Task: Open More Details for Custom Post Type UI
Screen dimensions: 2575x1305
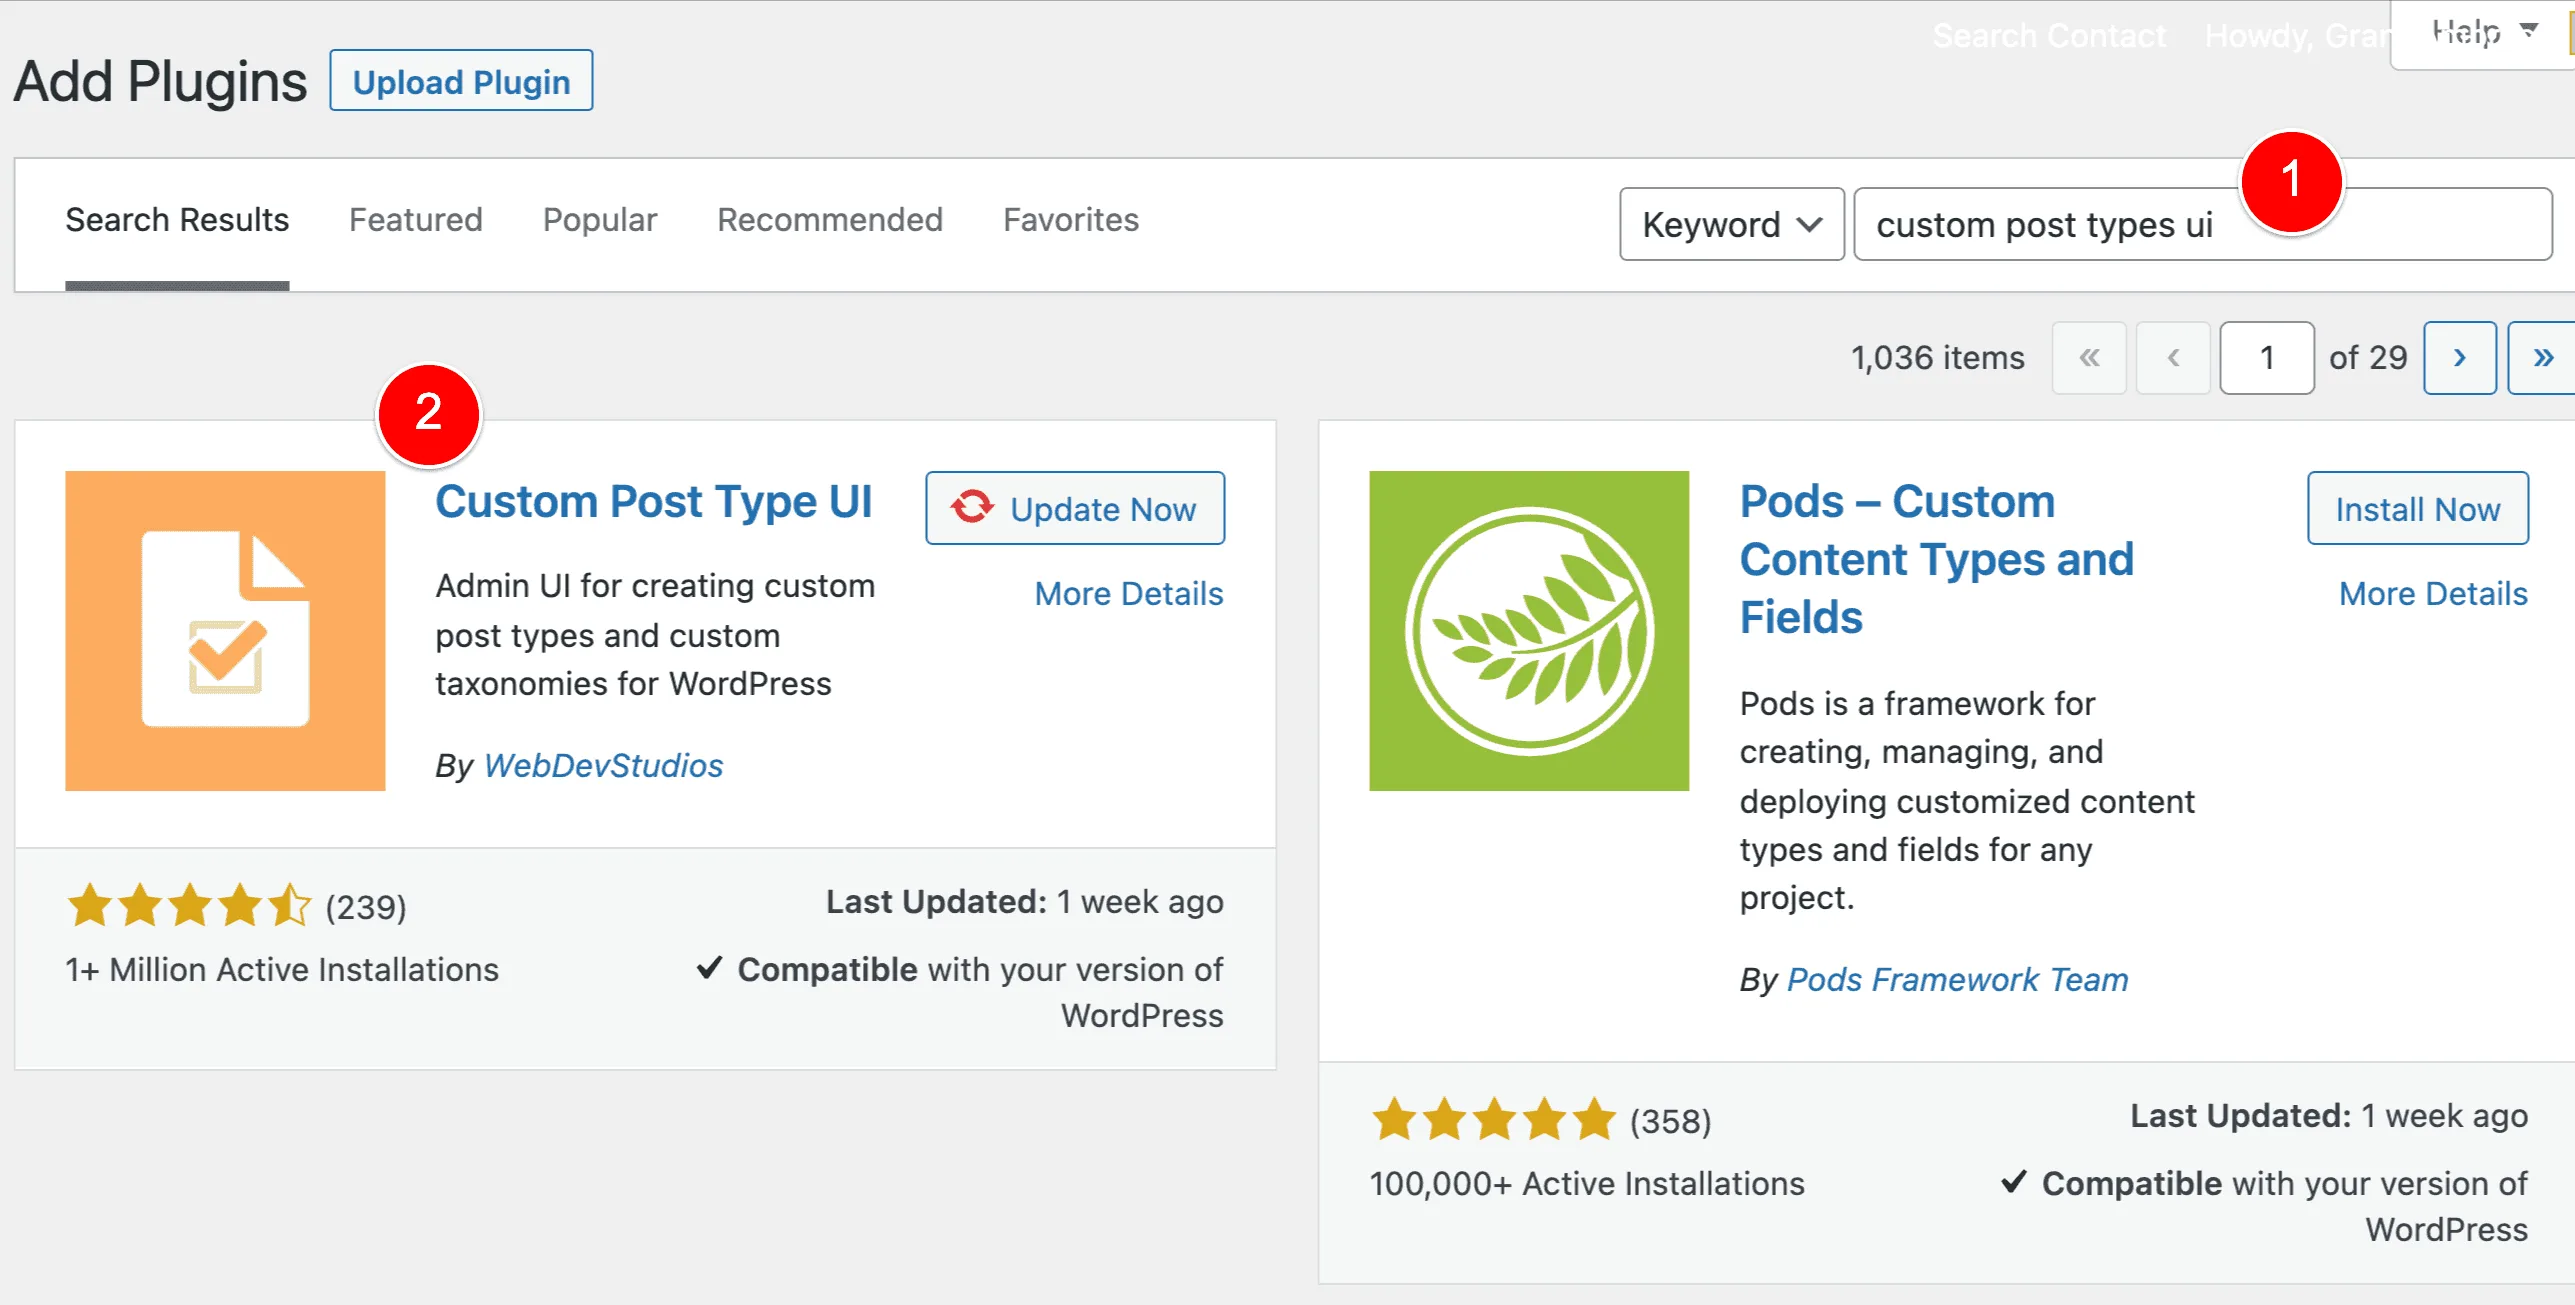Action: (1129, 594)
